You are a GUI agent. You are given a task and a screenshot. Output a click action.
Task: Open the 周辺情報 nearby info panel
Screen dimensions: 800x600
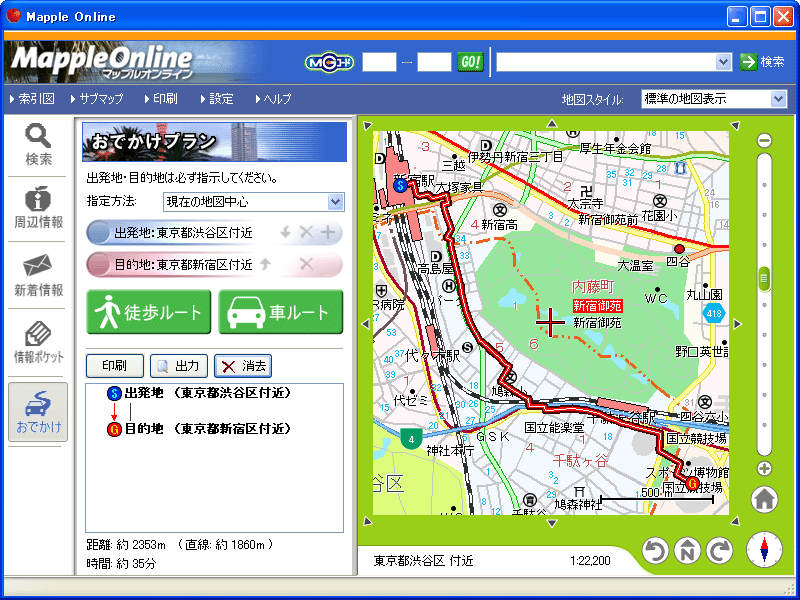coord(38,207)
